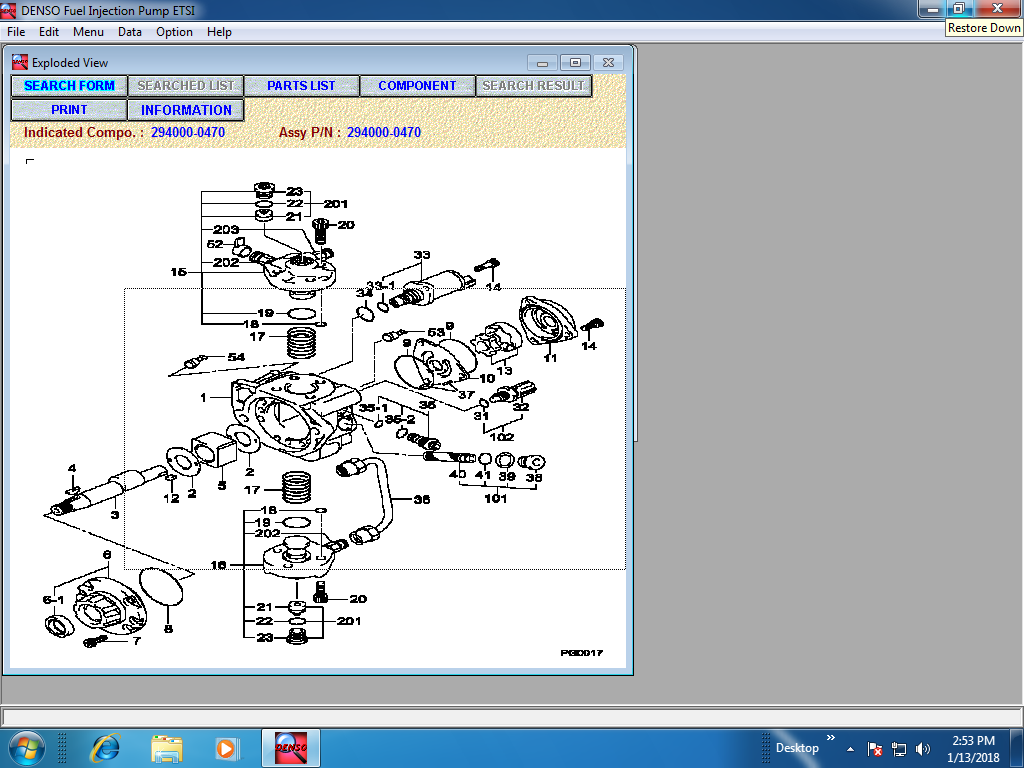
Task: Open Windows Explorer folder from taskbar
Action: pos(167,748)
